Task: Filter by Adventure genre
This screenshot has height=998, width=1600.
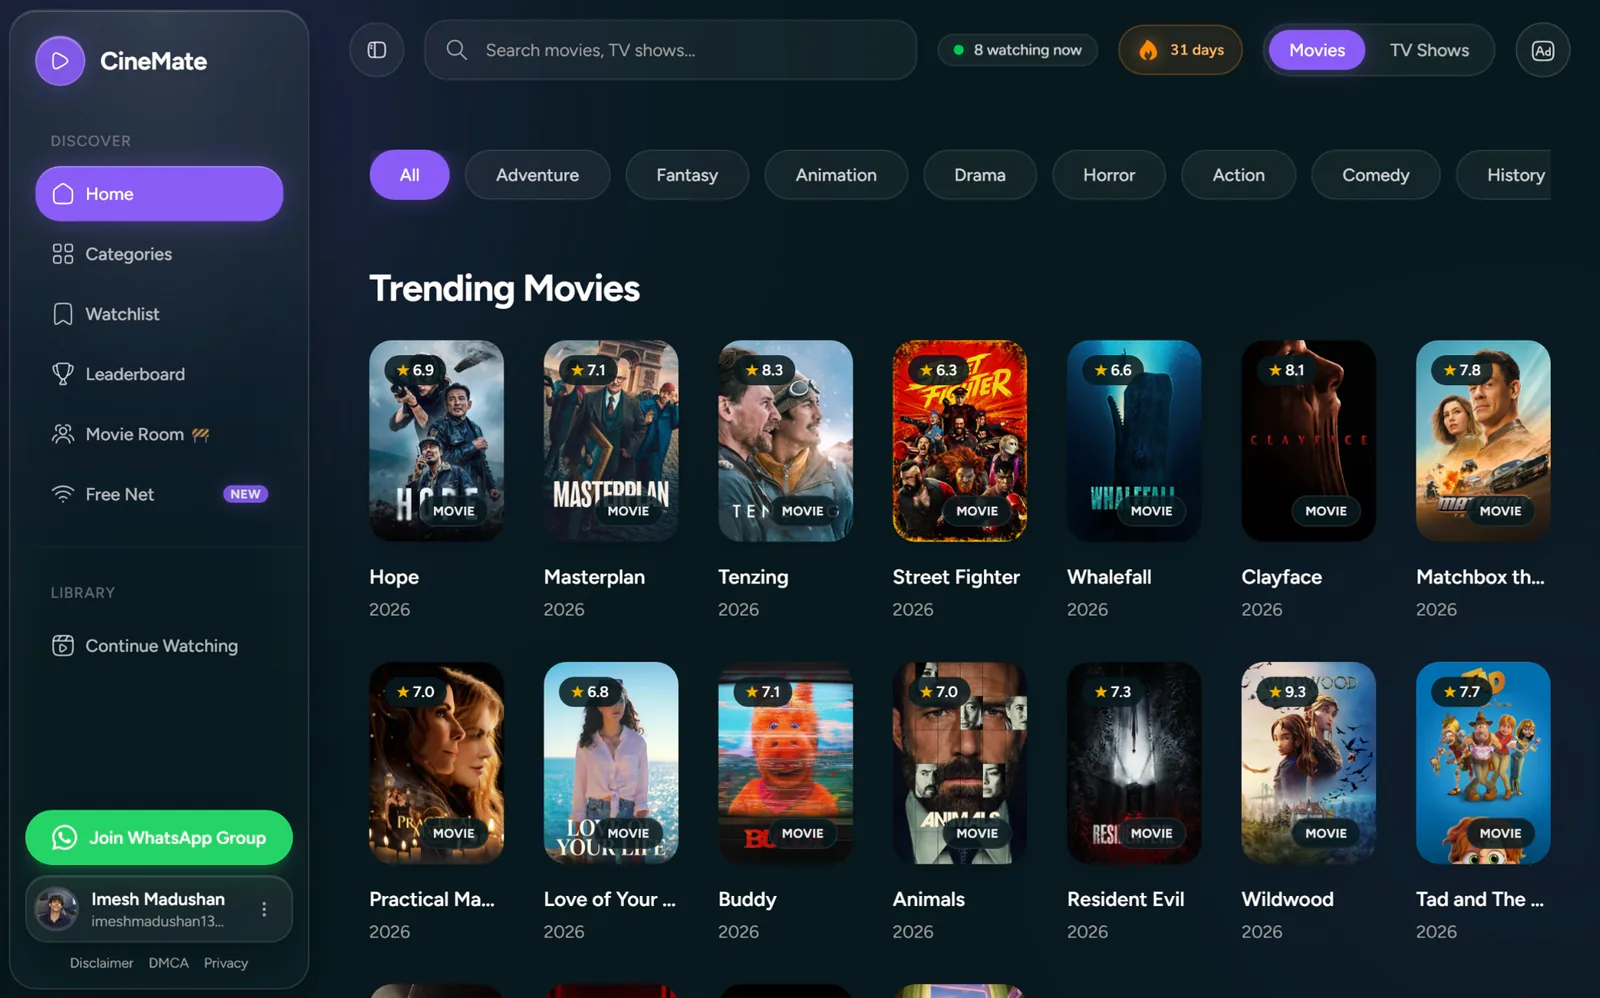Action: coord(537,175)
